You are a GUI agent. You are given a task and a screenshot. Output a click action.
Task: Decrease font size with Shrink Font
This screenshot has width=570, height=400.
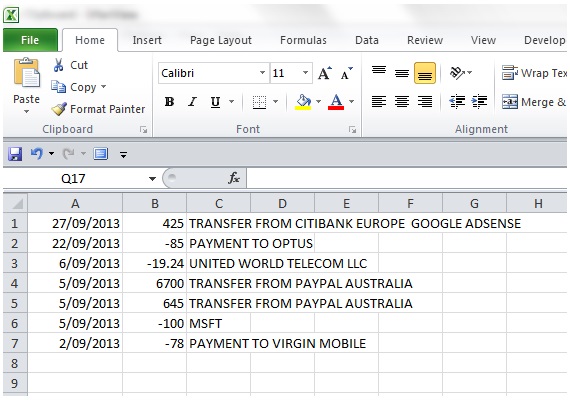point(346,73)
